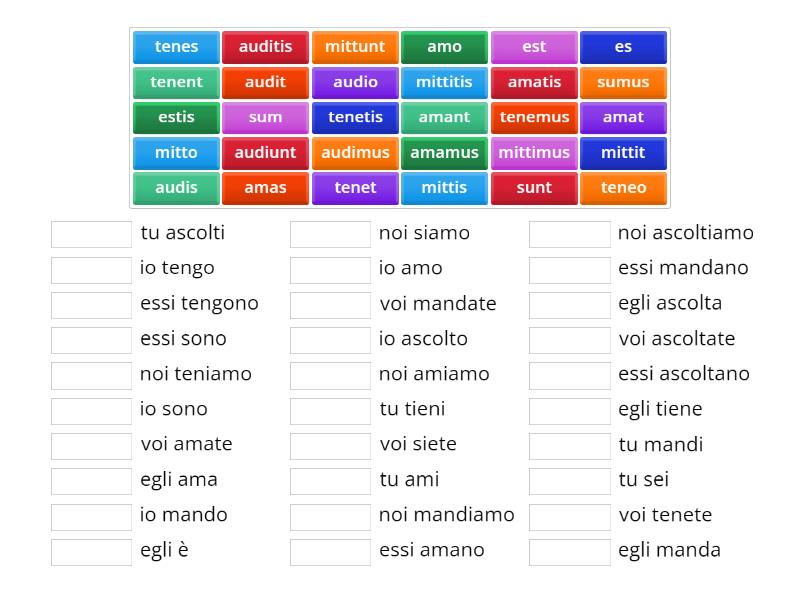Click the blank next to 'tu sei'

569,480
